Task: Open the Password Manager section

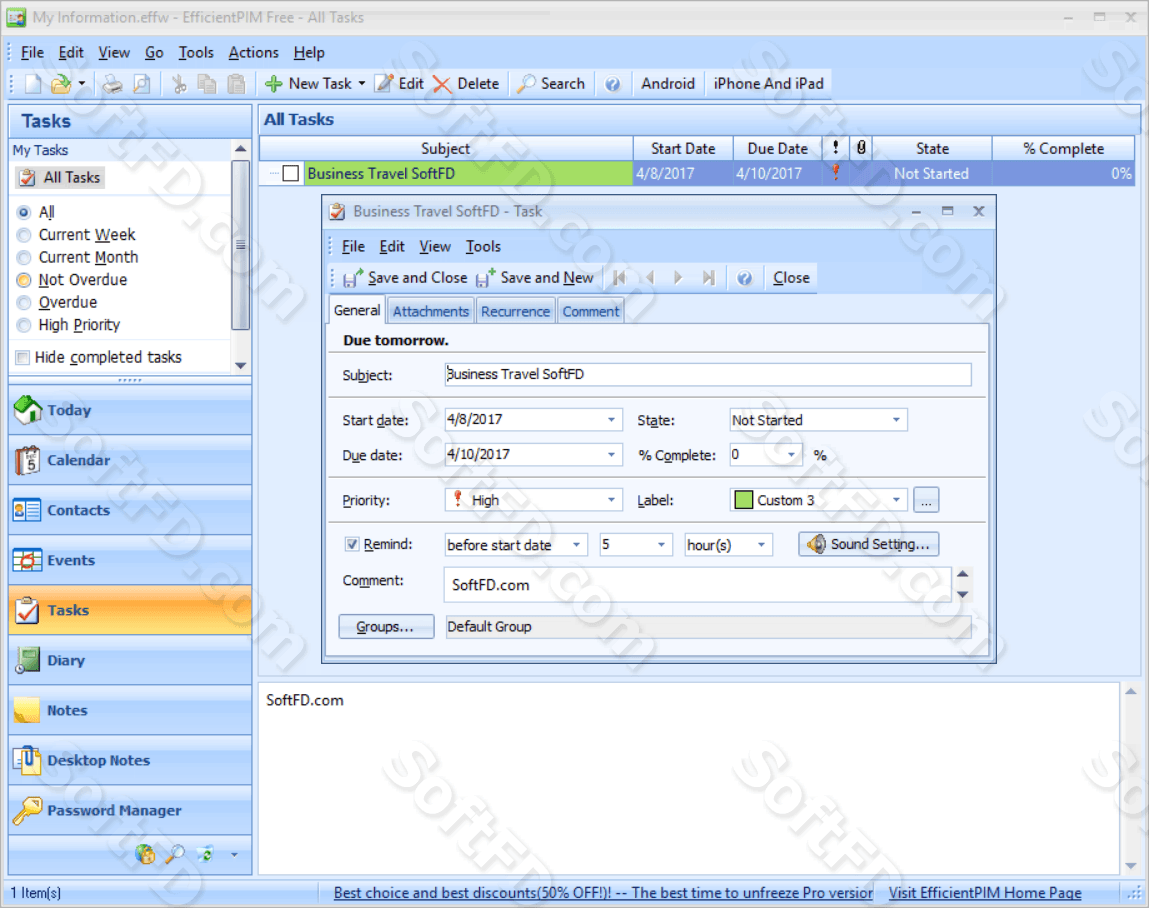Action: [x=130, y=811]
